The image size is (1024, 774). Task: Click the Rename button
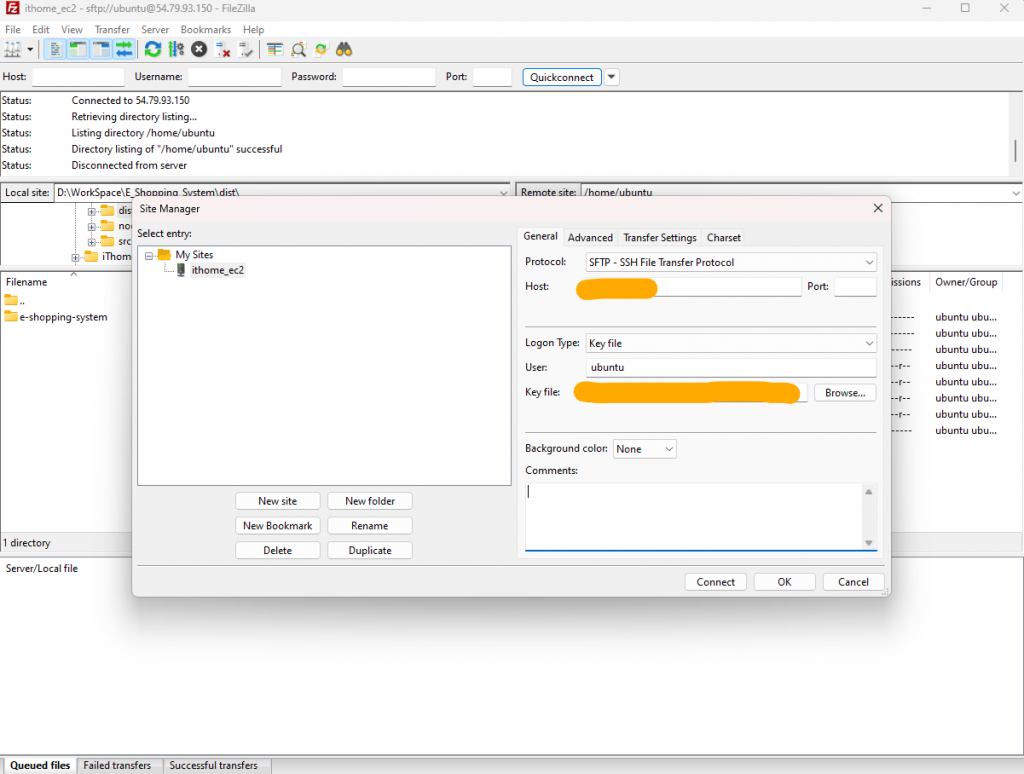[370, 526]
